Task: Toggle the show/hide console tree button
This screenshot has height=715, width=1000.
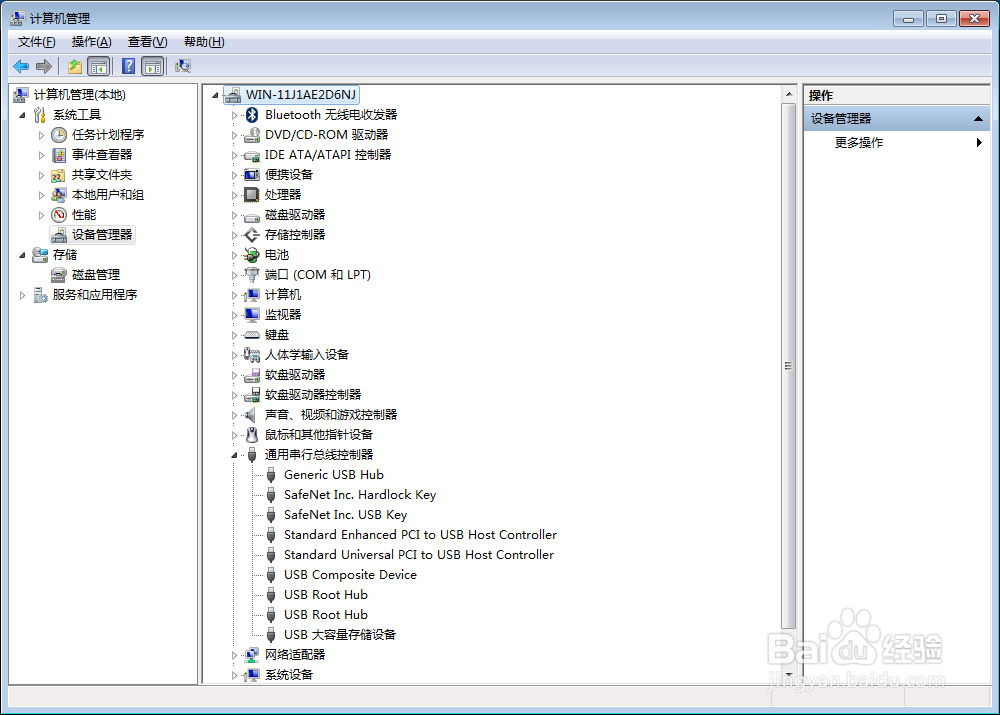Action: [x=99, y=66]
